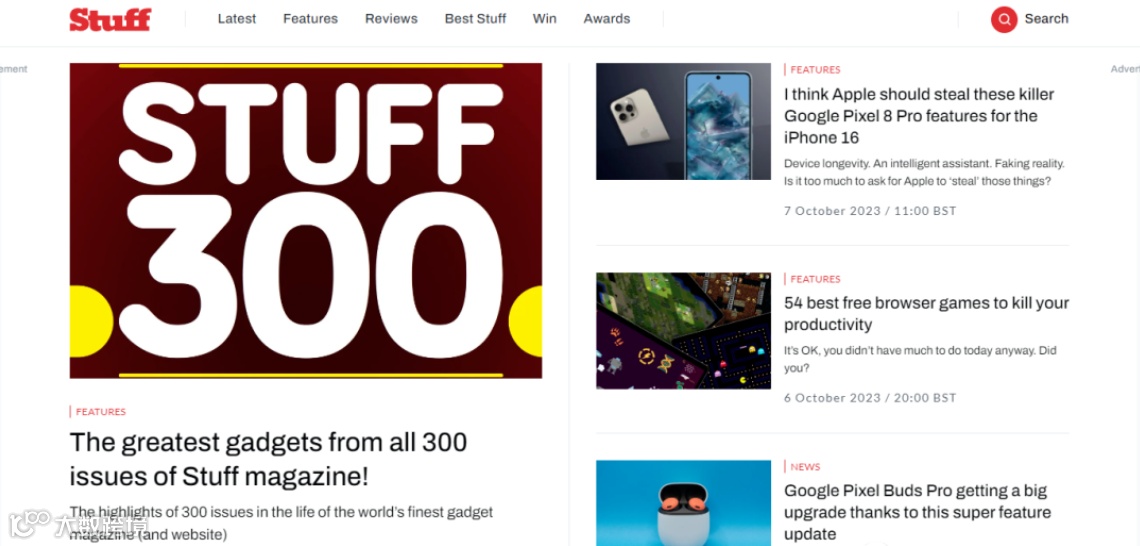This screenshot has width=1140, height=546.
Task: Click the 'Device longevity. An intelligent assistant' excerpt
Action: (924, 172)
